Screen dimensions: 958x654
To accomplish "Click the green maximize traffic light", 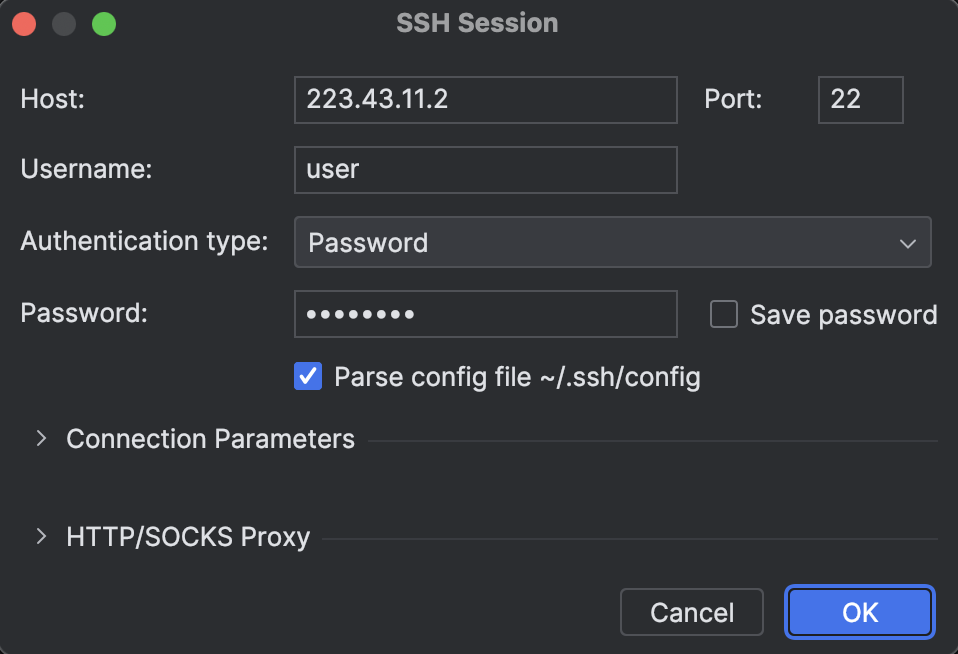I will (103, 23).
